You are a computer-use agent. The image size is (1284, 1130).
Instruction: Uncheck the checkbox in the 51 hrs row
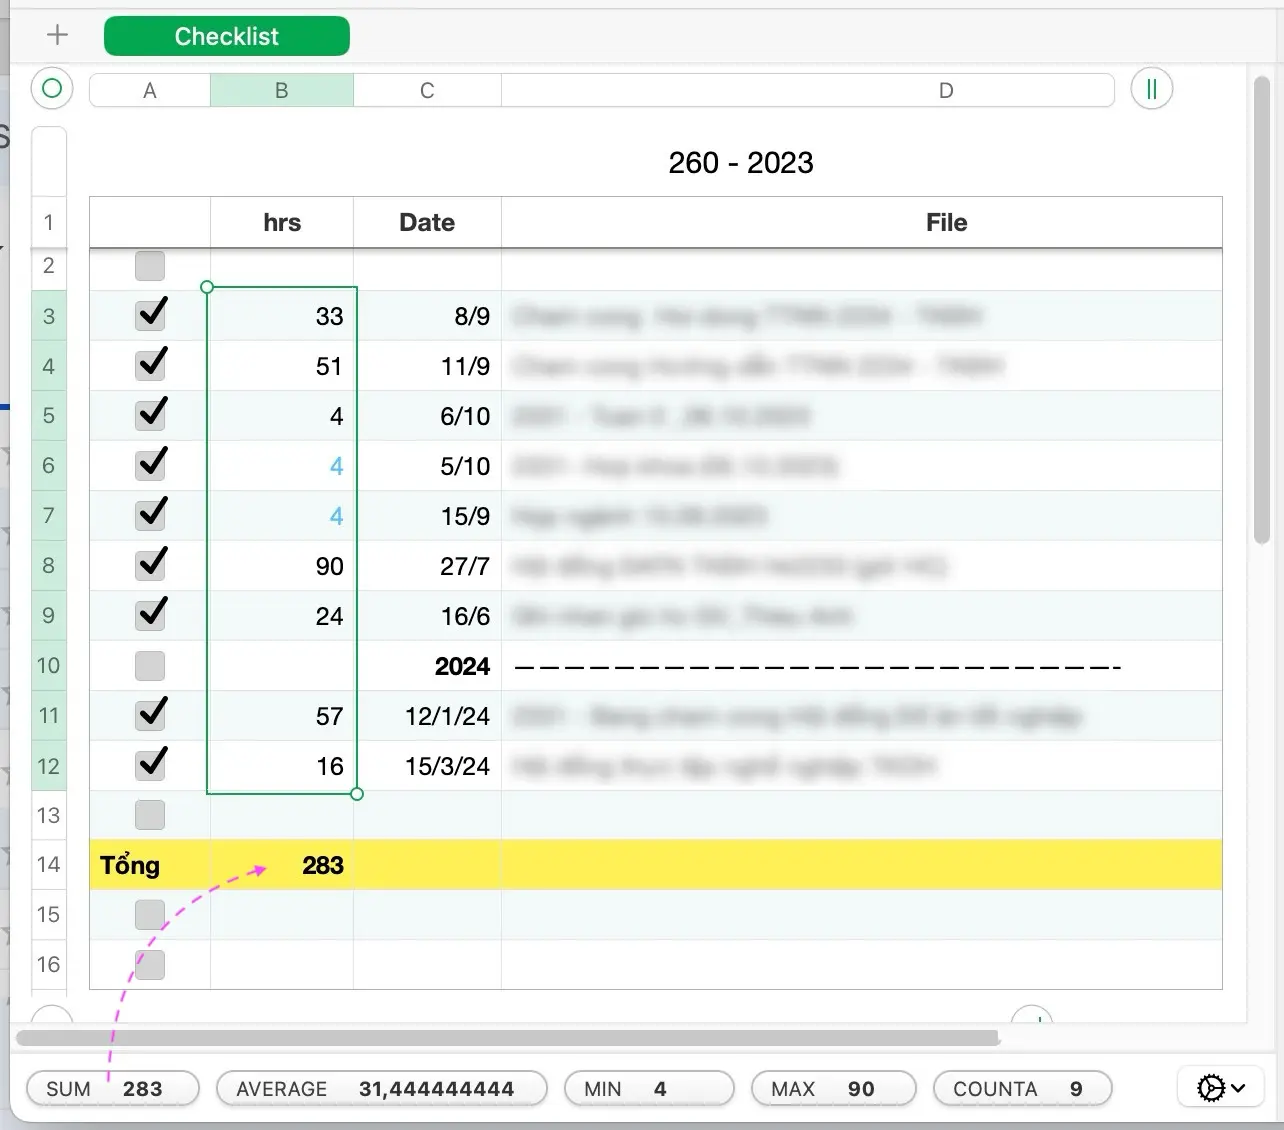(x=151, y=364)
